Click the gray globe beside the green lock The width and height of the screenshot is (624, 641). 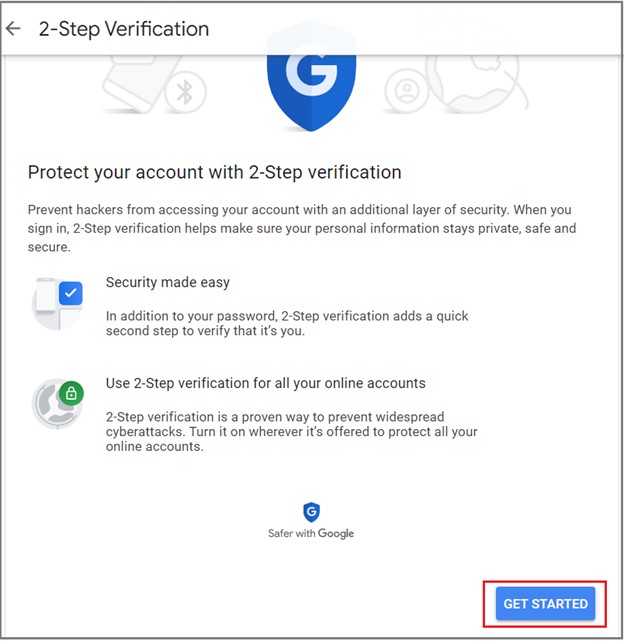[52, 404]
